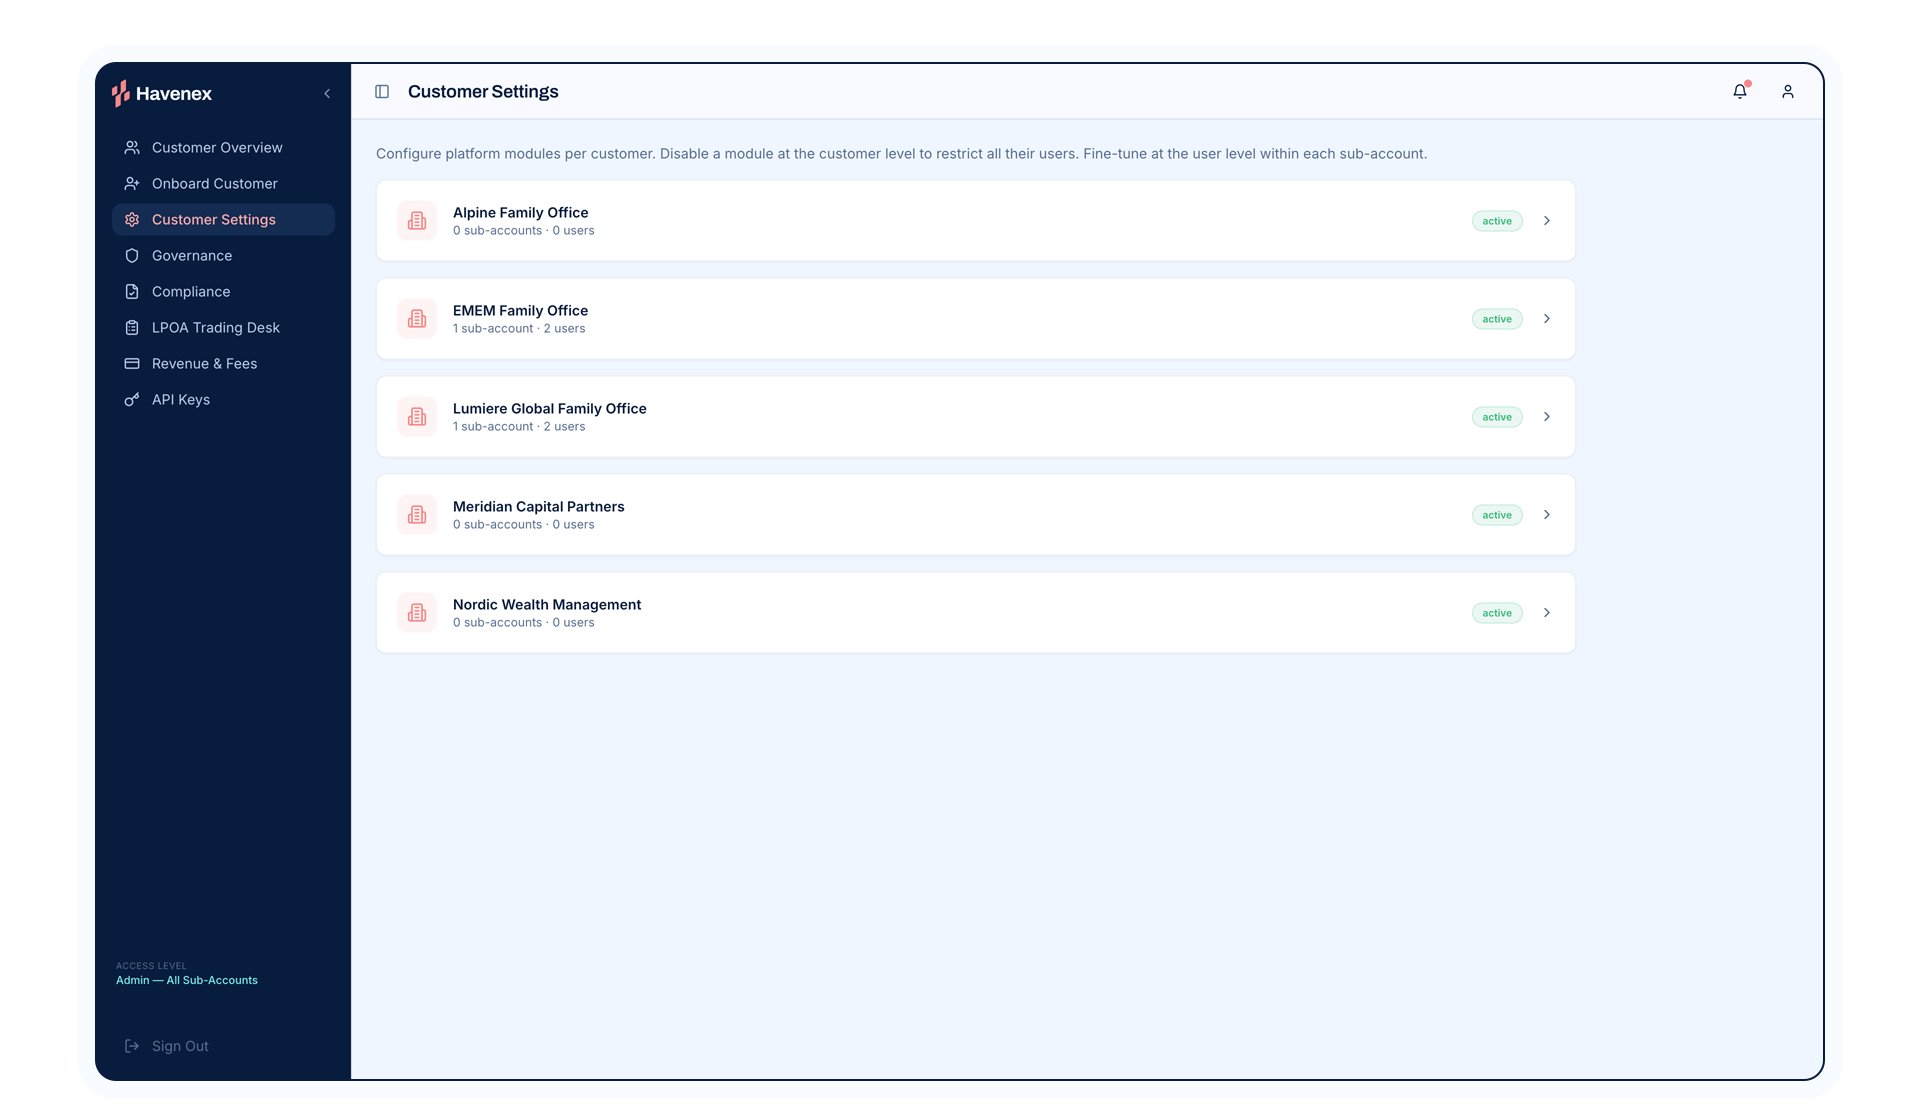Open Nordic Wealth Management name

tap(547, 605)
